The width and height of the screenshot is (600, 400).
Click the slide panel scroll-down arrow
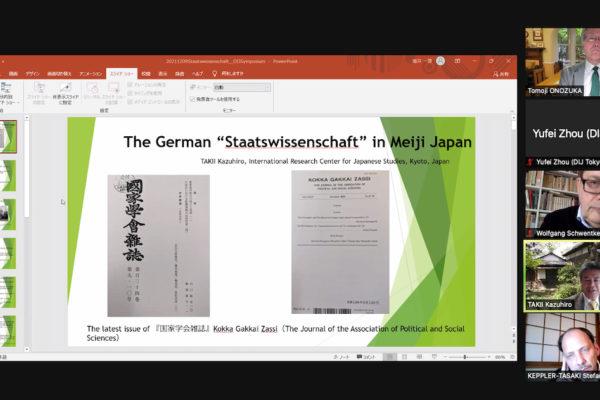[x=26, y=349]
